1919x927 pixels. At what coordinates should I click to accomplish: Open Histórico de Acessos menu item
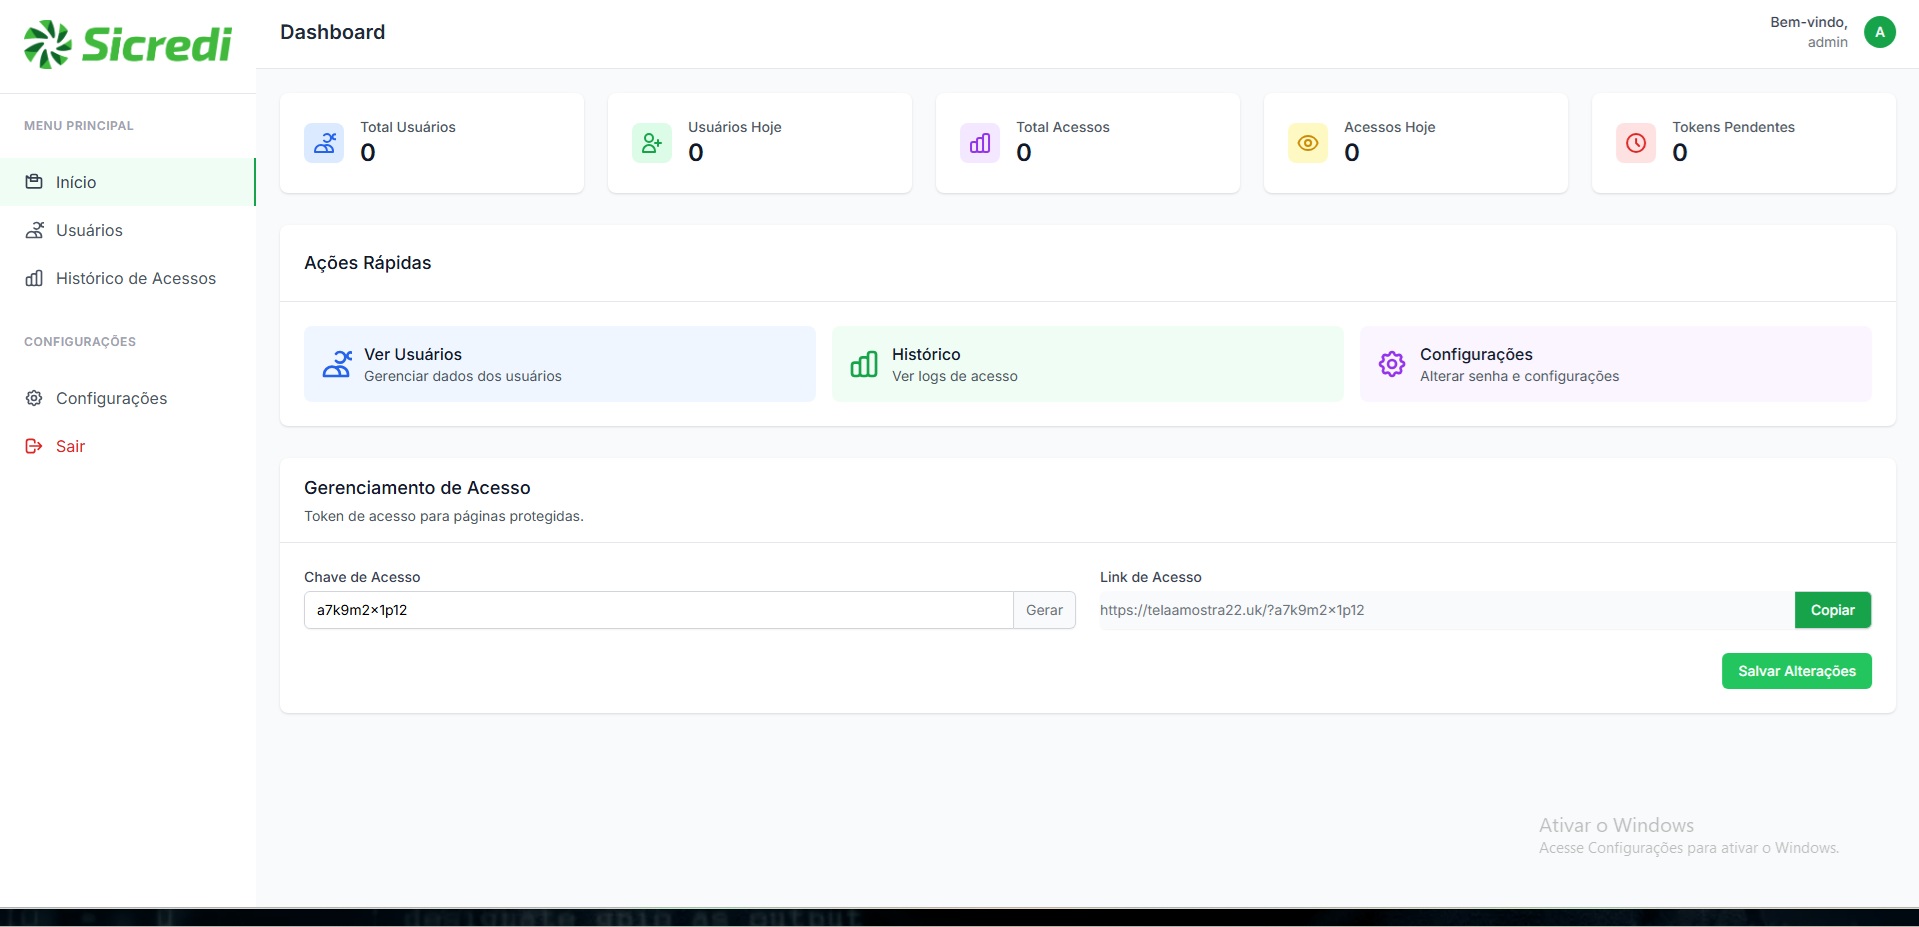tap(135, 278)
